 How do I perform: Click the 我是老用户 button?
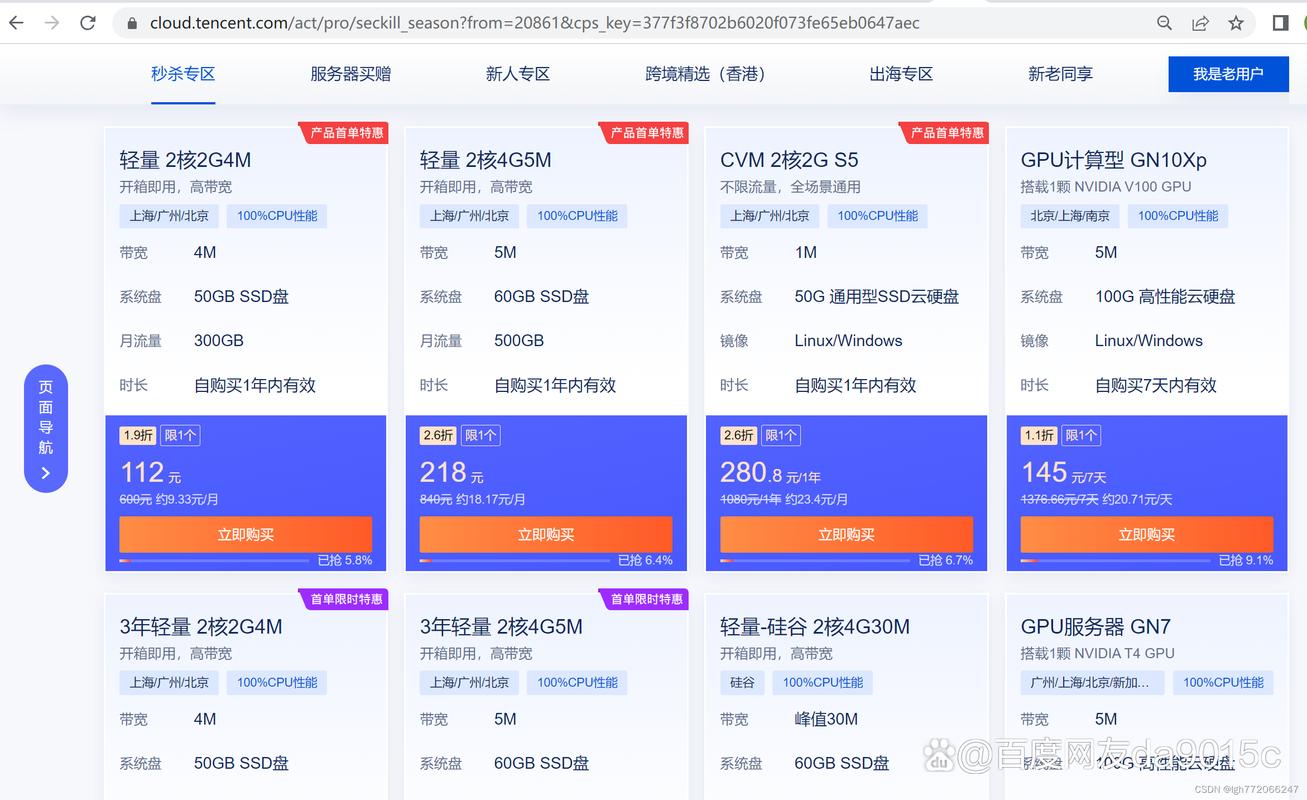coord(1228,74)
